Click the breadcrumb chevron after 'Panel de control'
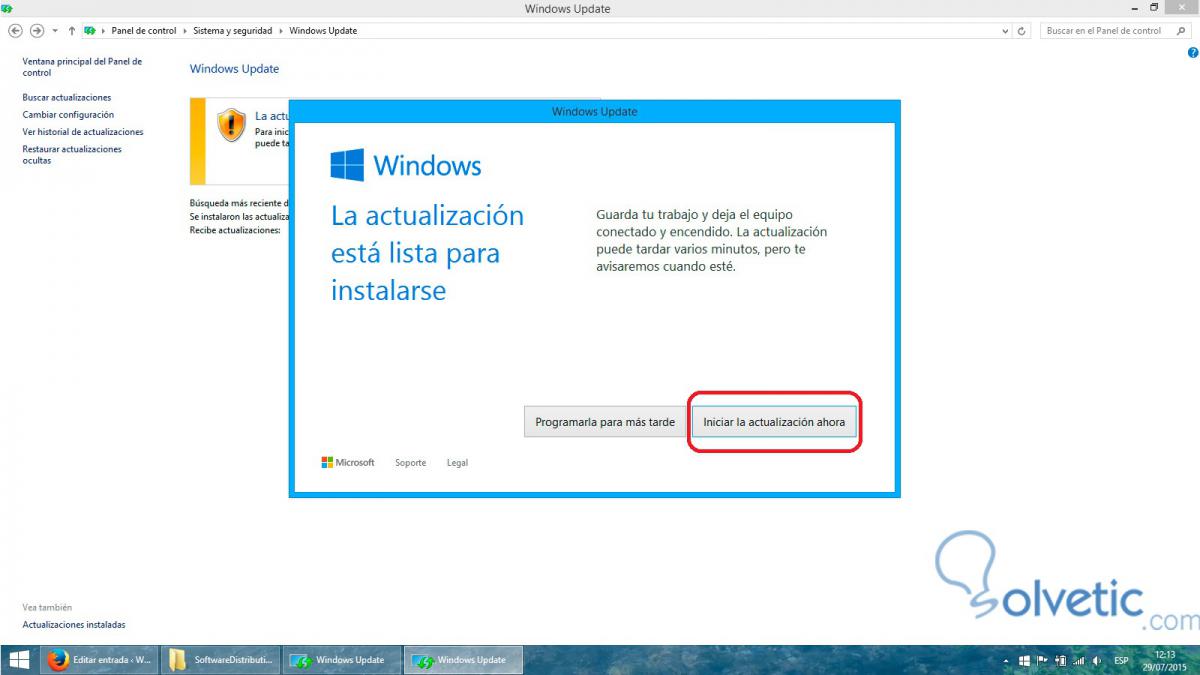Screen dimensions: 1200x675 (184, 31)
